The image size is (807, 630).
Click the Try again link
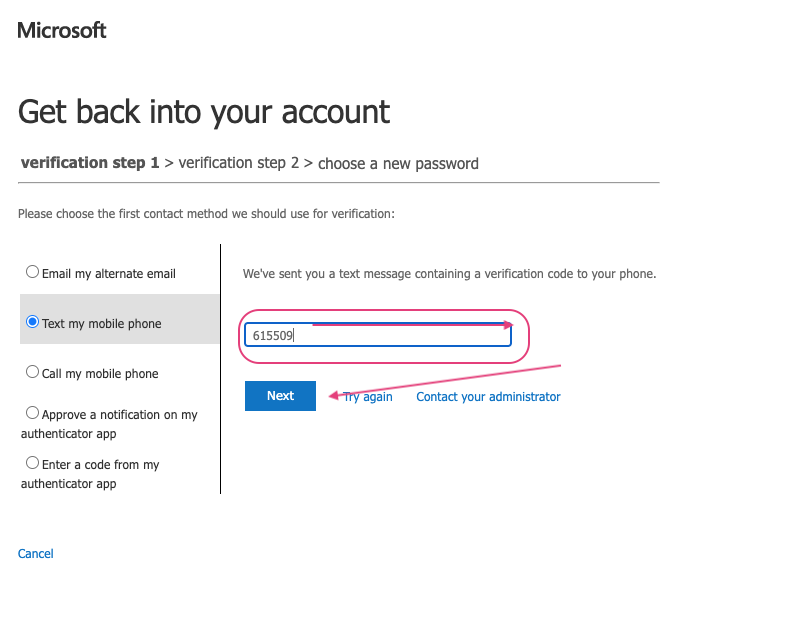click(367, 397)
